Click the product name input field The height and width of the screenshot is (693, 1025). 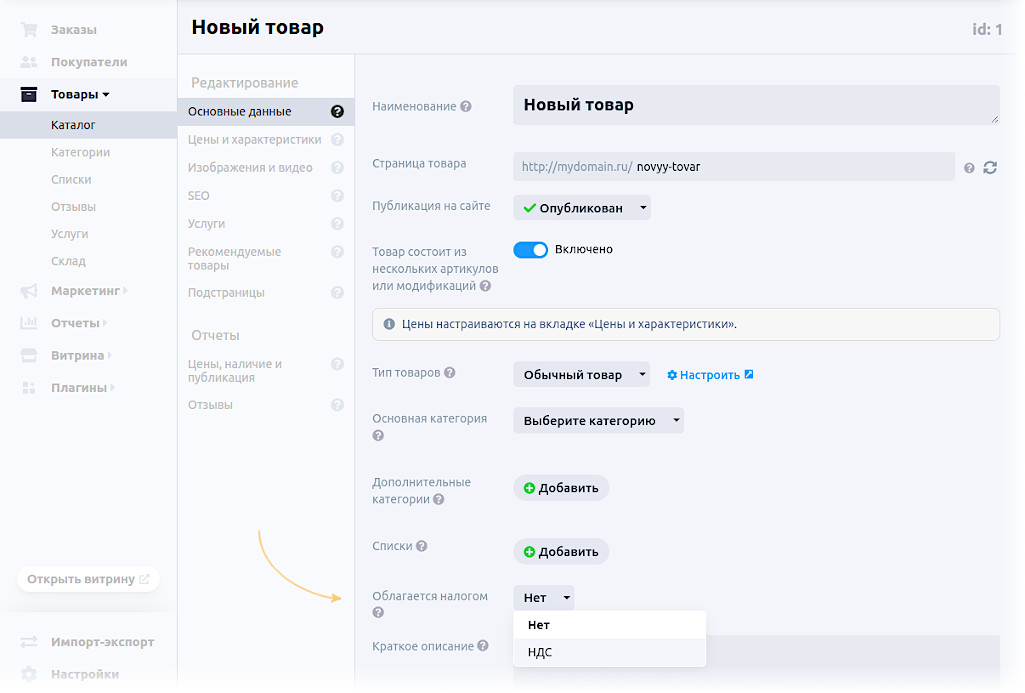755,105
